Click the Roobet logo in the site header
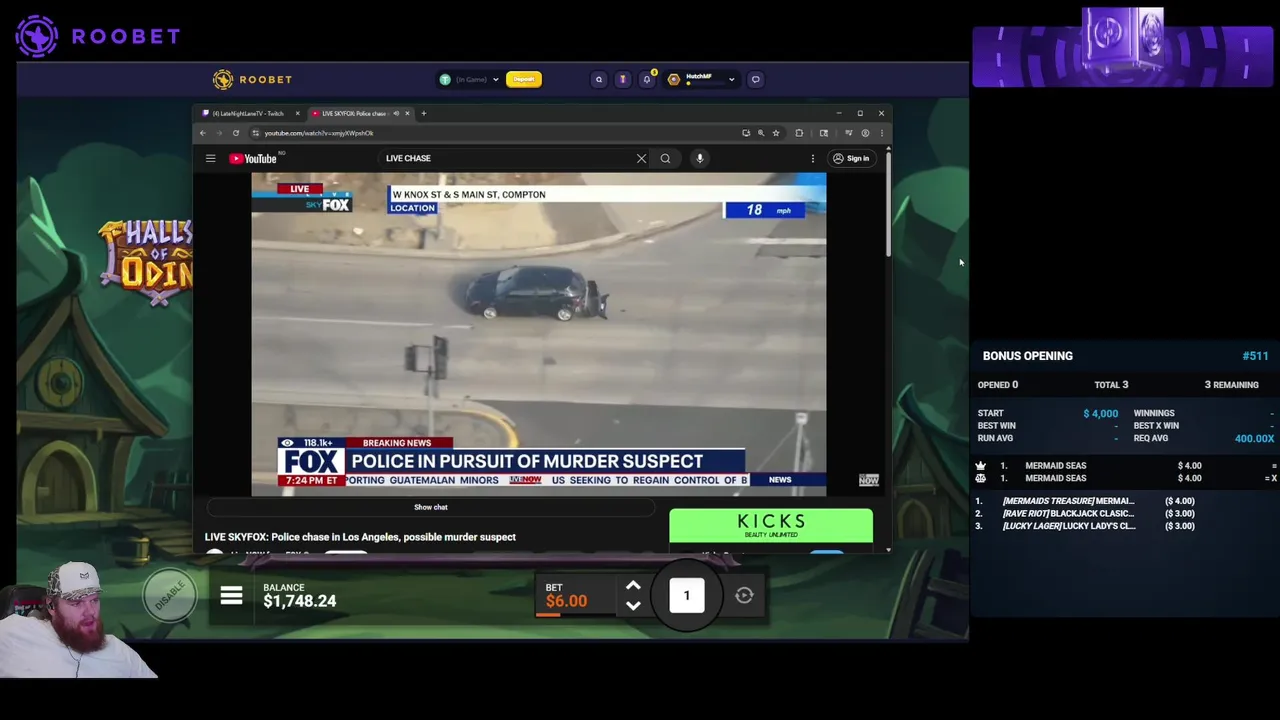This screenshot has width=1280, height=720. (252, 79)
